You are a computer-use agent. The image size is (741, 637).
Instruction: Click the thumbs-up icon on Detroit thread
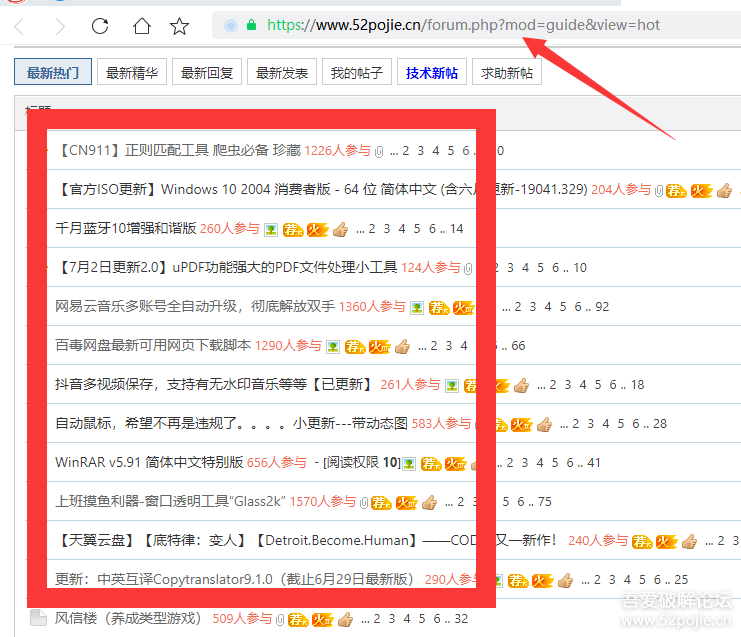tap(689, 542)
